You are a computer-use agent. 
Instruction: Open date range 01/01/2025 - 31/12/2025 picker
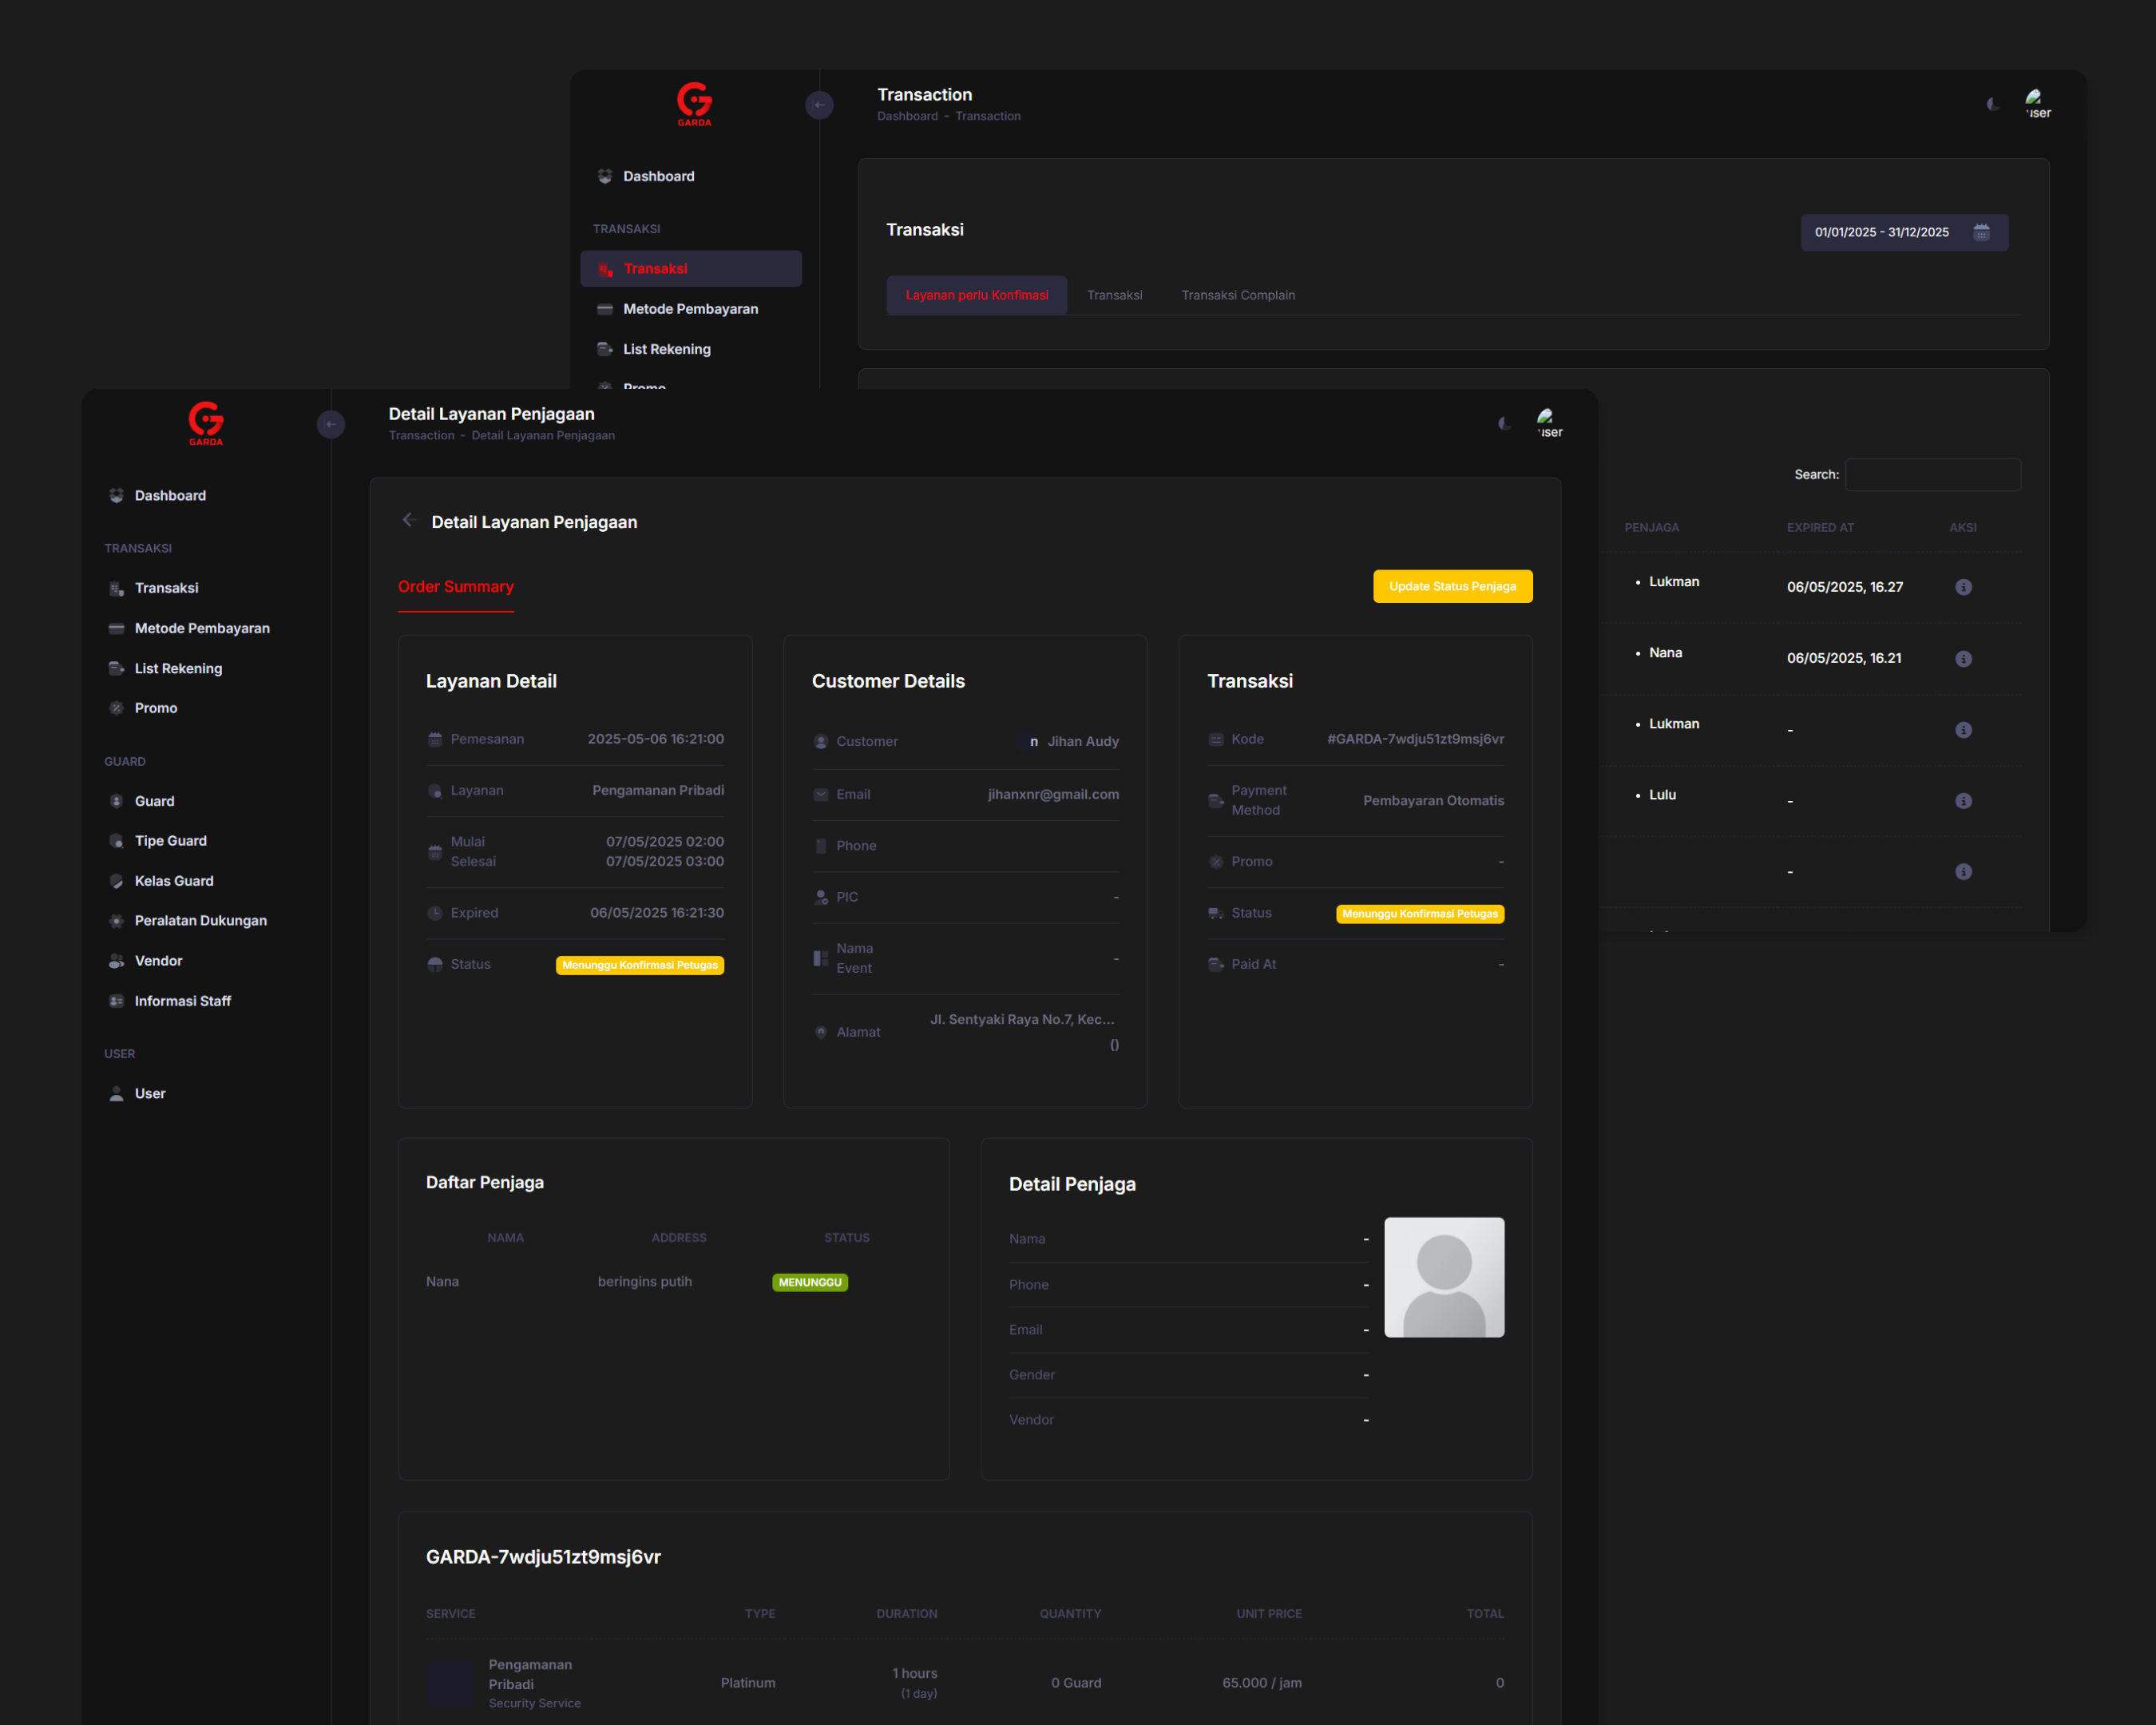coord(1881,232)
